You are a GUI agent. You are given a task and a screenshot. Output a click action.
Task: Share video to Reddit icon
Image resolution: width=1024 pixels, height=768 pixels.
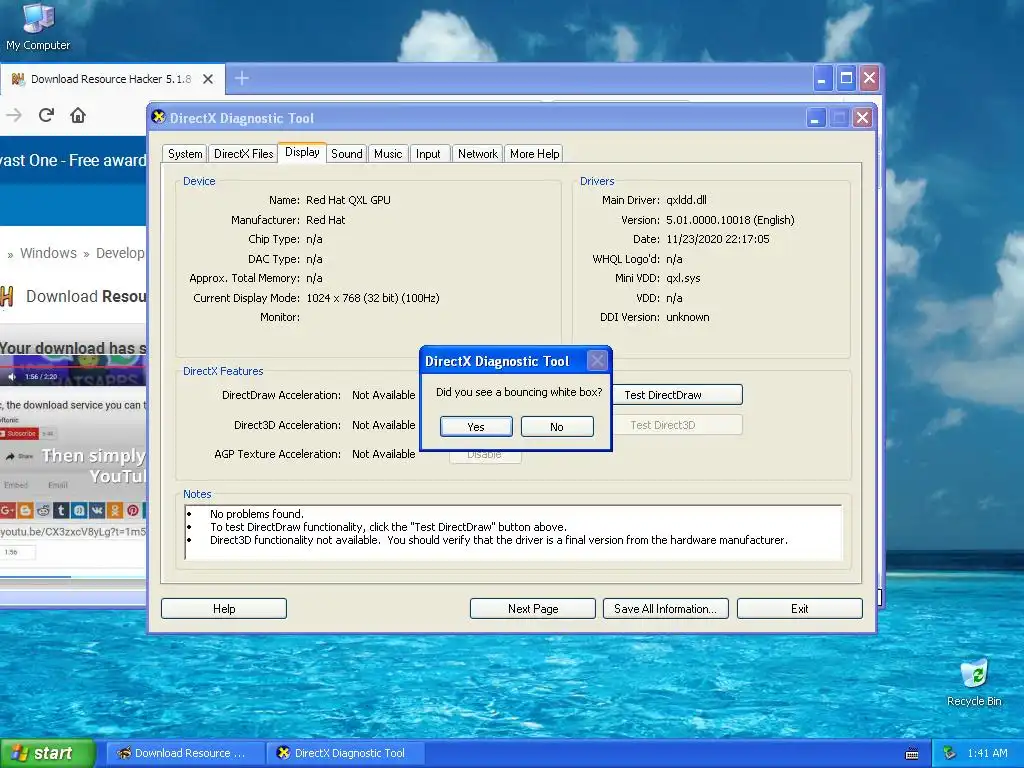pyautogui.click(x=43, y=510)
